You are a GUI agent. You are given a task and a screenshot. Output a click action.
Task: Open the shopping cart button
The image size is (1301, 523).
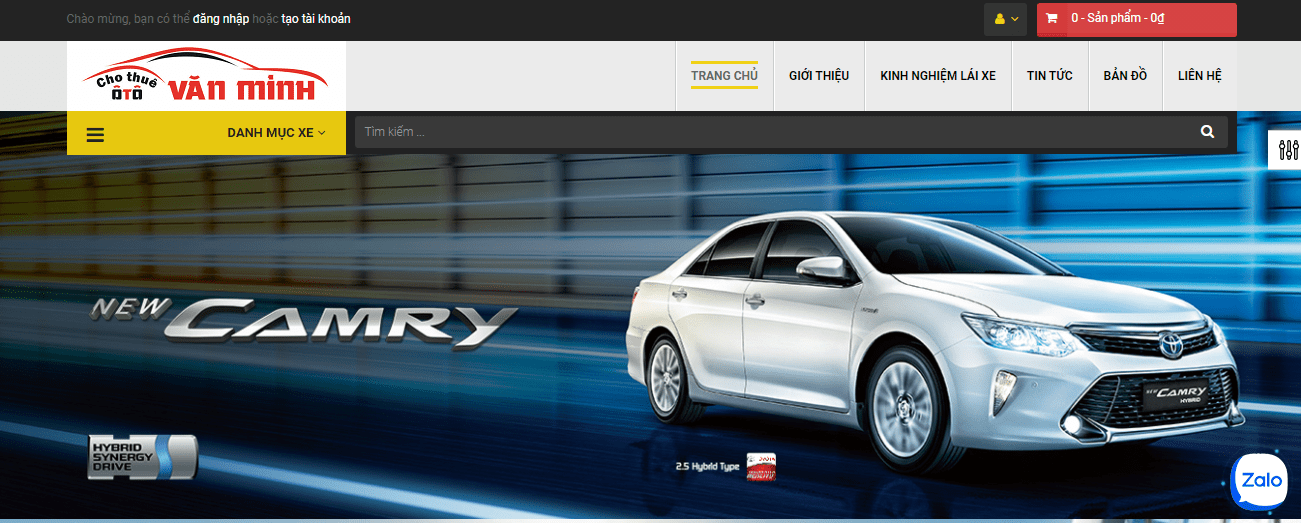pos(1136,19)
